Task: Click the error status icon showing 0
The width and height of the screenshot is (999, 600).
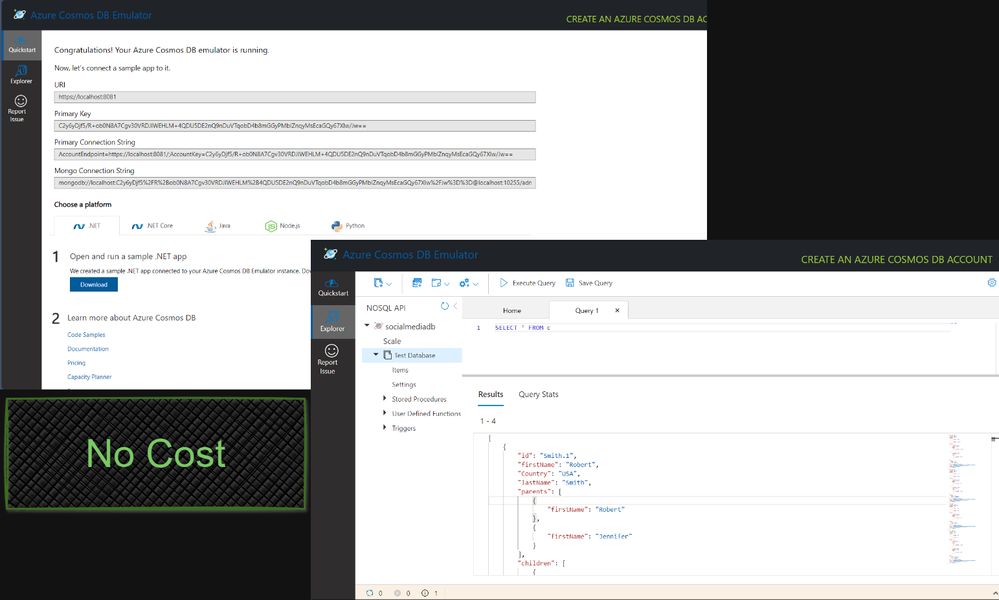Action: [398, 593]
